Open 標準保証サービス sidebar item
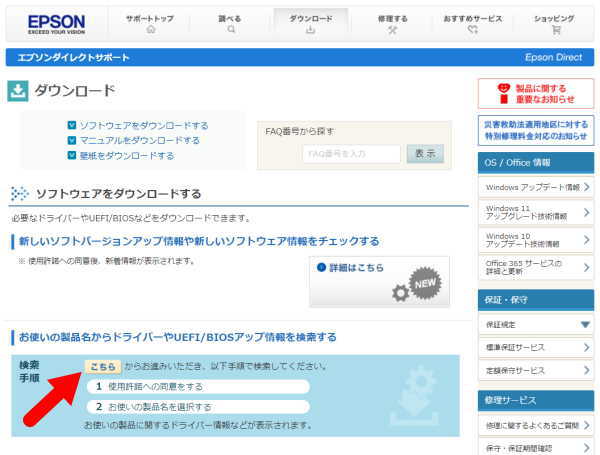This screenshot has height=455, width=600. click(537, 347)
